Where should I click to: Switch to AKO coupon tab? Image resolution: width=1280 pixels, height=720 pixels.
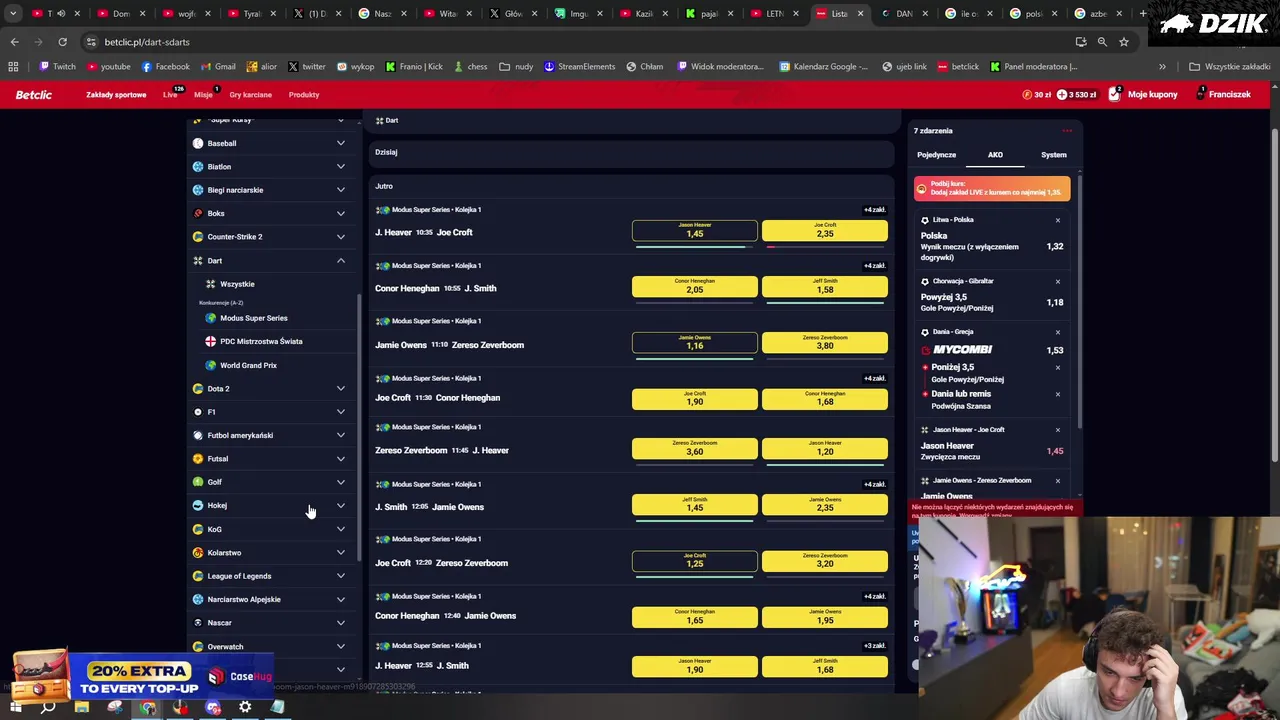click(x=995, y=155)
